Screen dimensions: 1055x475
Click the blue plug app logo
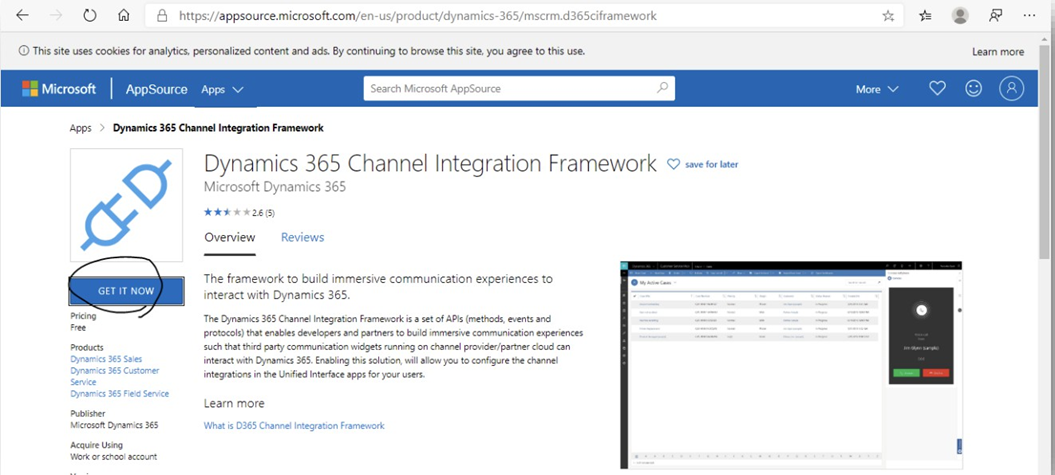point(126,205)
